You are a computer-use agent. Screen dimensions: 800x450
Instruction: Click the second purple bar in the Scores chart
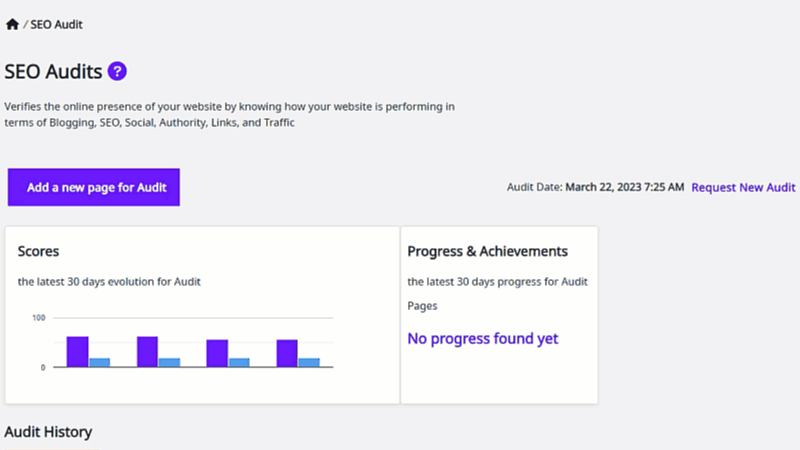point(147,352)
